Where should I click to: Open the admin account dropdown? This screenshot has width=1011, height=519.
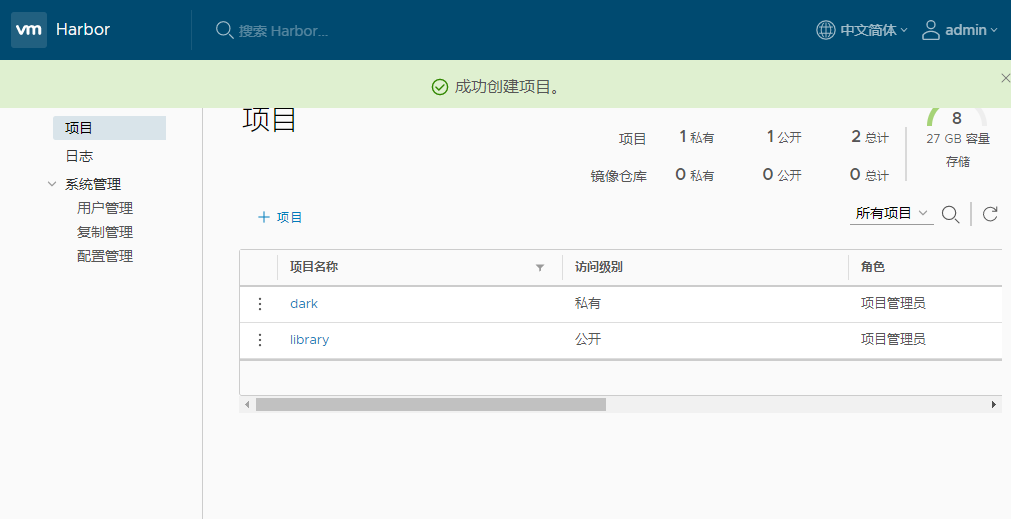click(970, 30)
